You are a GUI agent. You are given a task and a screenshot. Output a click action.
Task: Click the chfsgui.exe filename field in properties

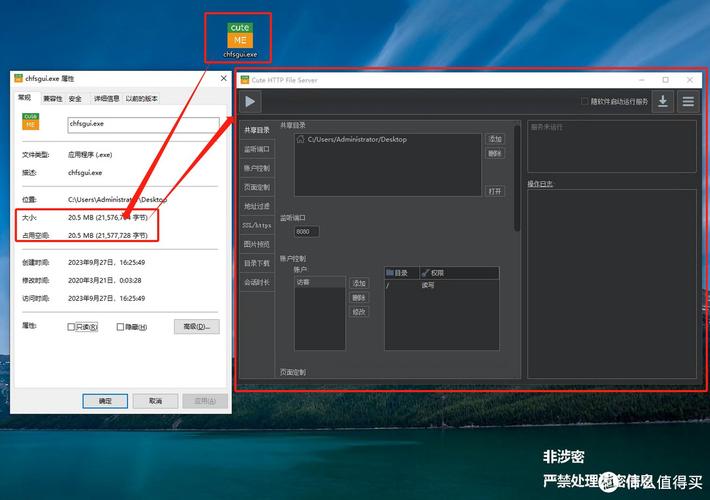click(x=144, y=125)
